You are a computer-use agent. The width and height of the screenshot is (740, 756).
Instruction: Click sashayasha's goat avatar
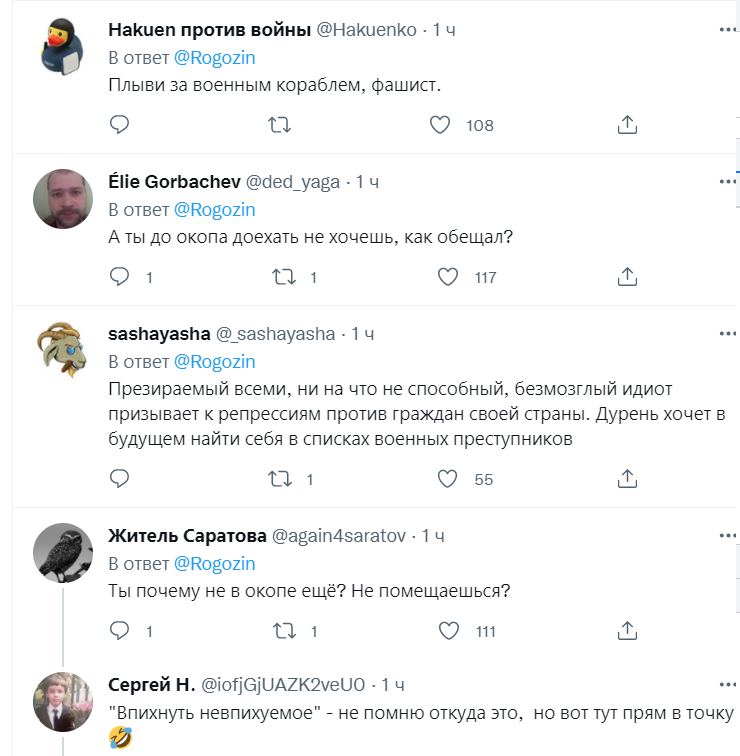64,351
